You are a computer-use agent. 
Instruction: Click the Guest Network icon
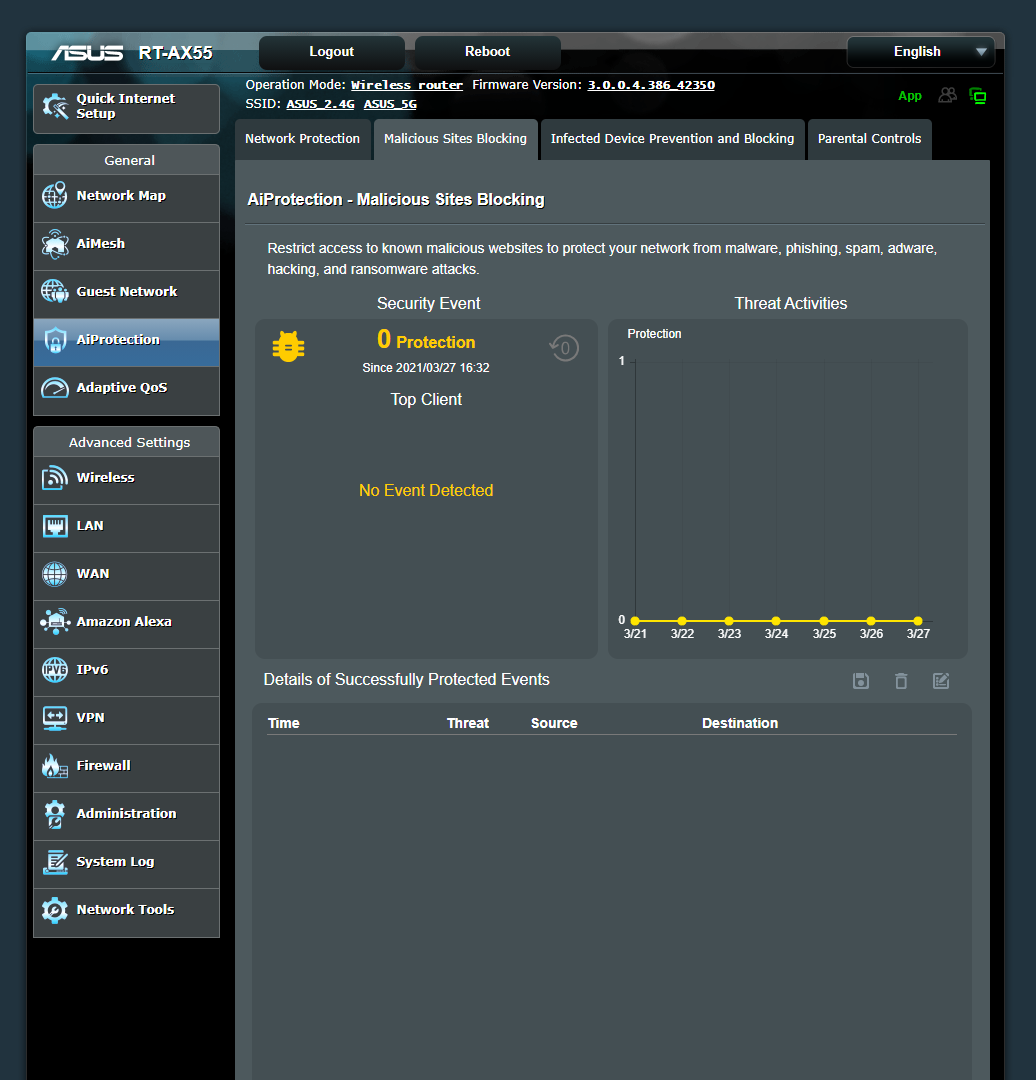click(54, 291)
